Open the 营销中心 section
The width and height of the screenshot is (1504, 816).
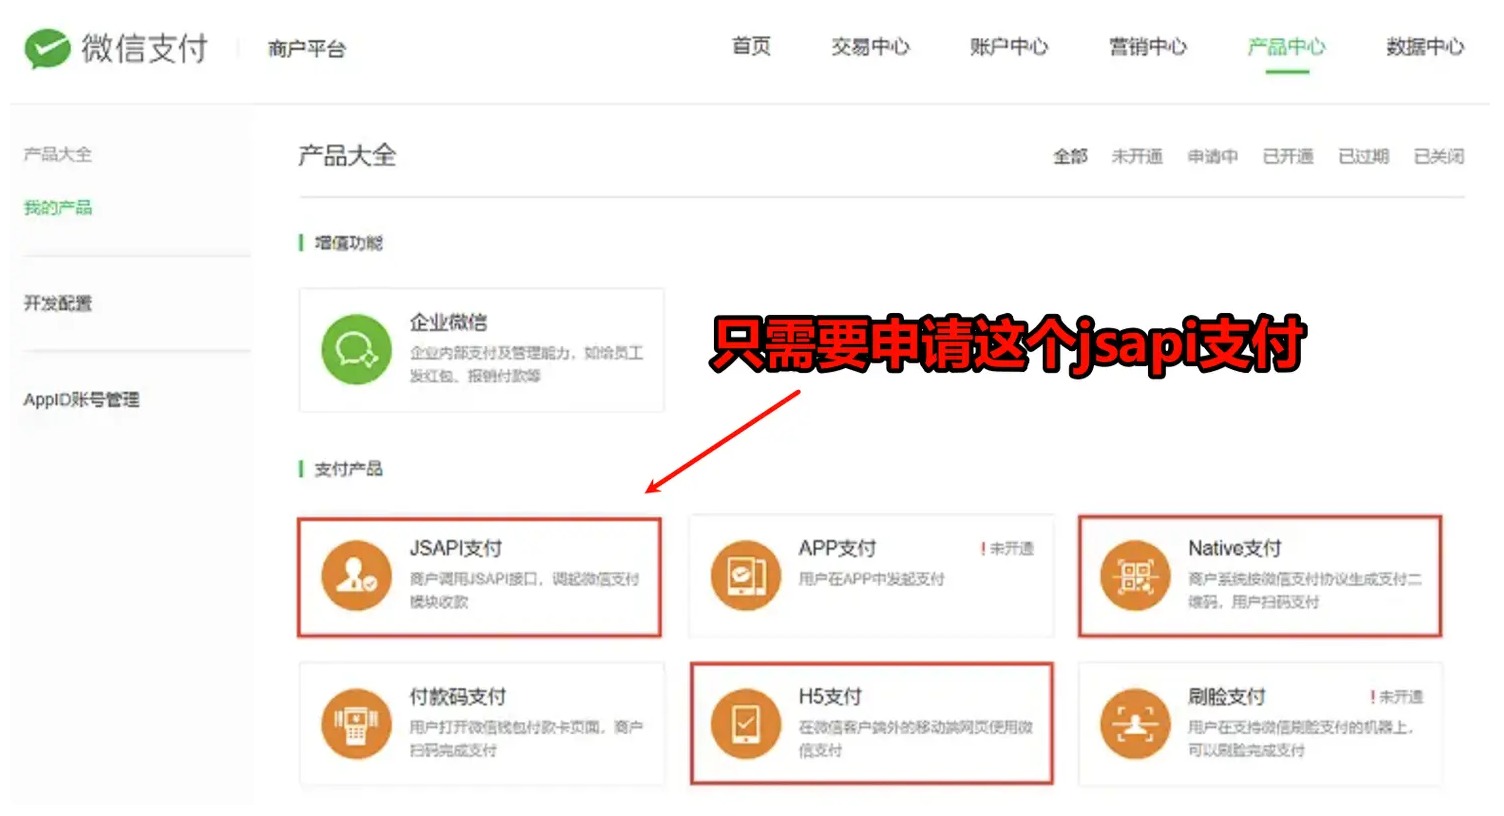coord(1148,47)
